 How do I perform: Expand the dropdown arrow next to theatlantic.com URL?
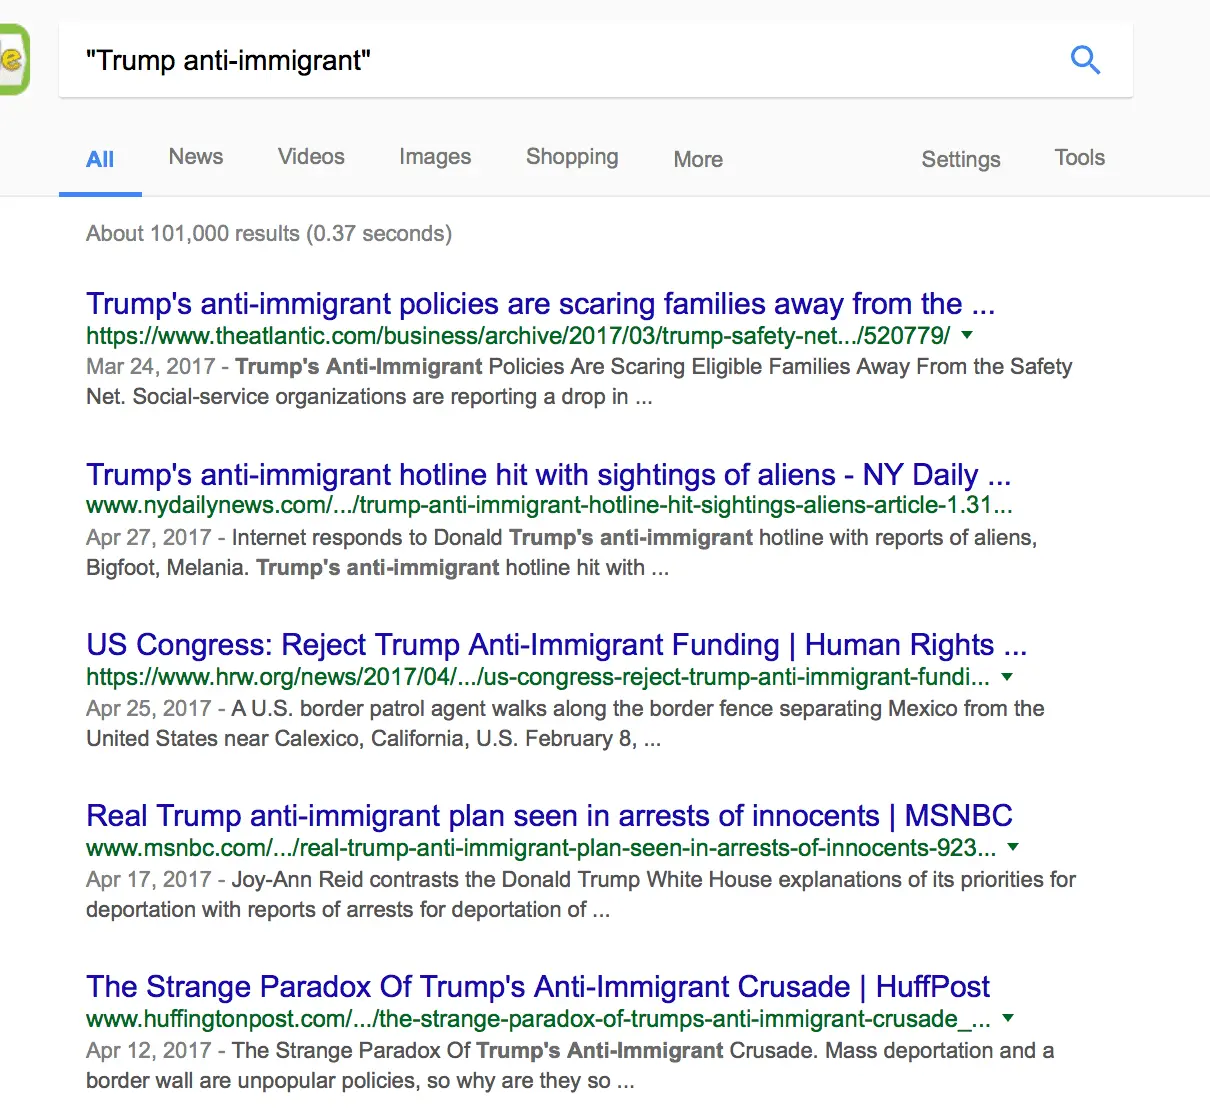click(966, 336)
